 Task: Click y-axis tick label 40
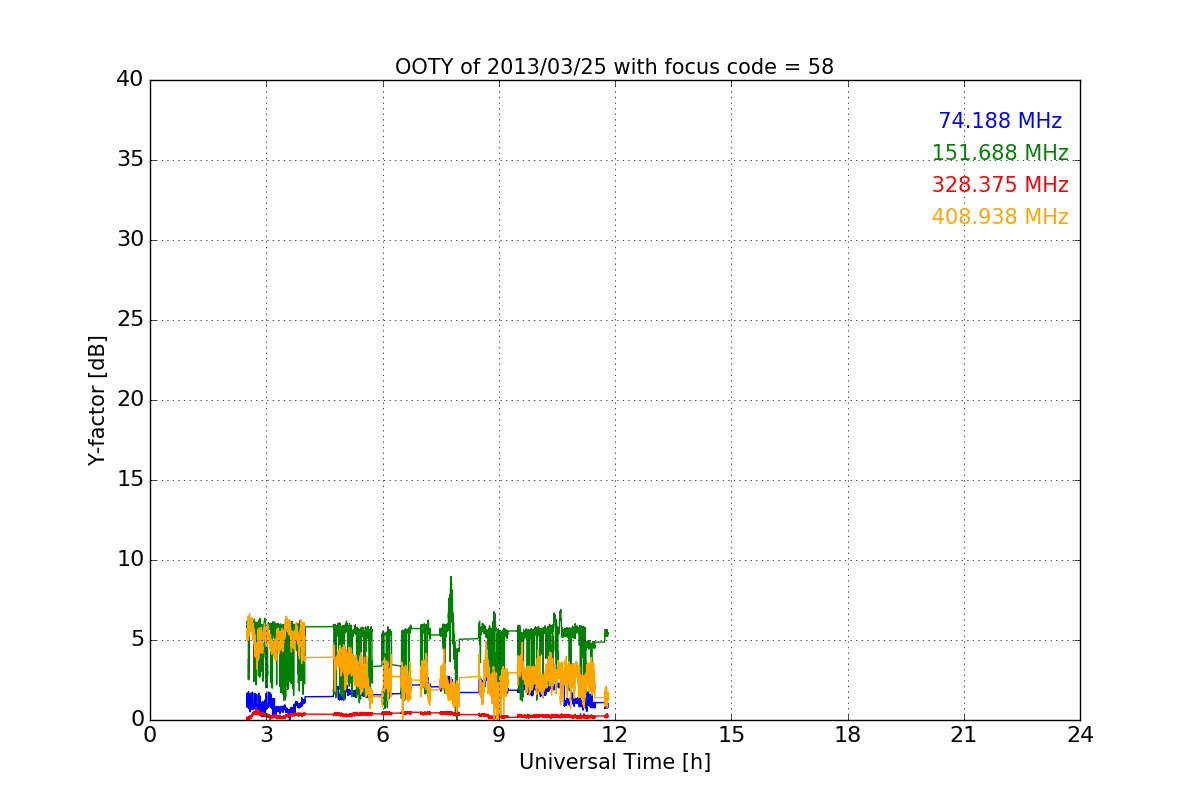pyautogui.click(x=130, y=80)
